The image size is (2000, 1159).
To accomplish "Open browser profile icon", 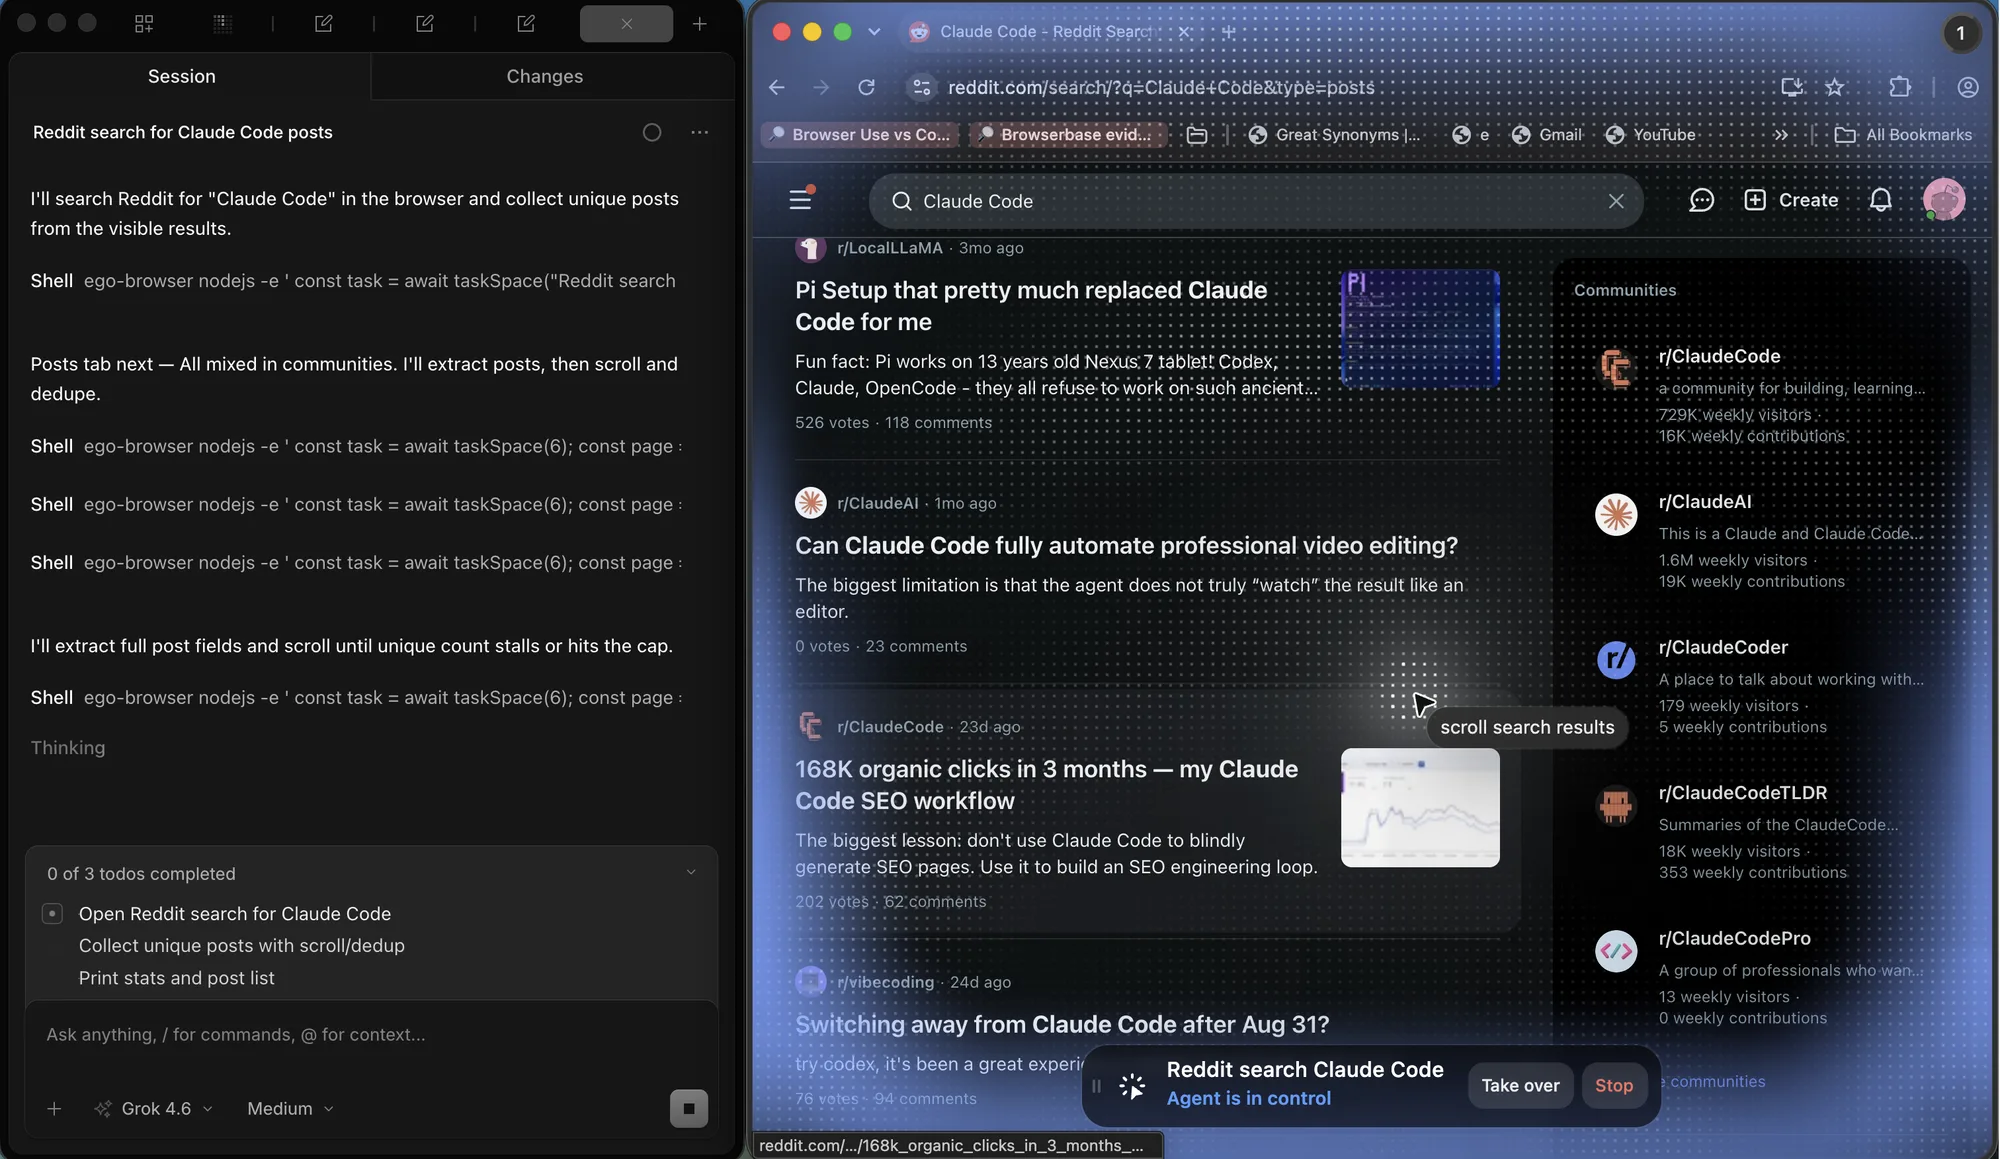I will point(1968,87).
